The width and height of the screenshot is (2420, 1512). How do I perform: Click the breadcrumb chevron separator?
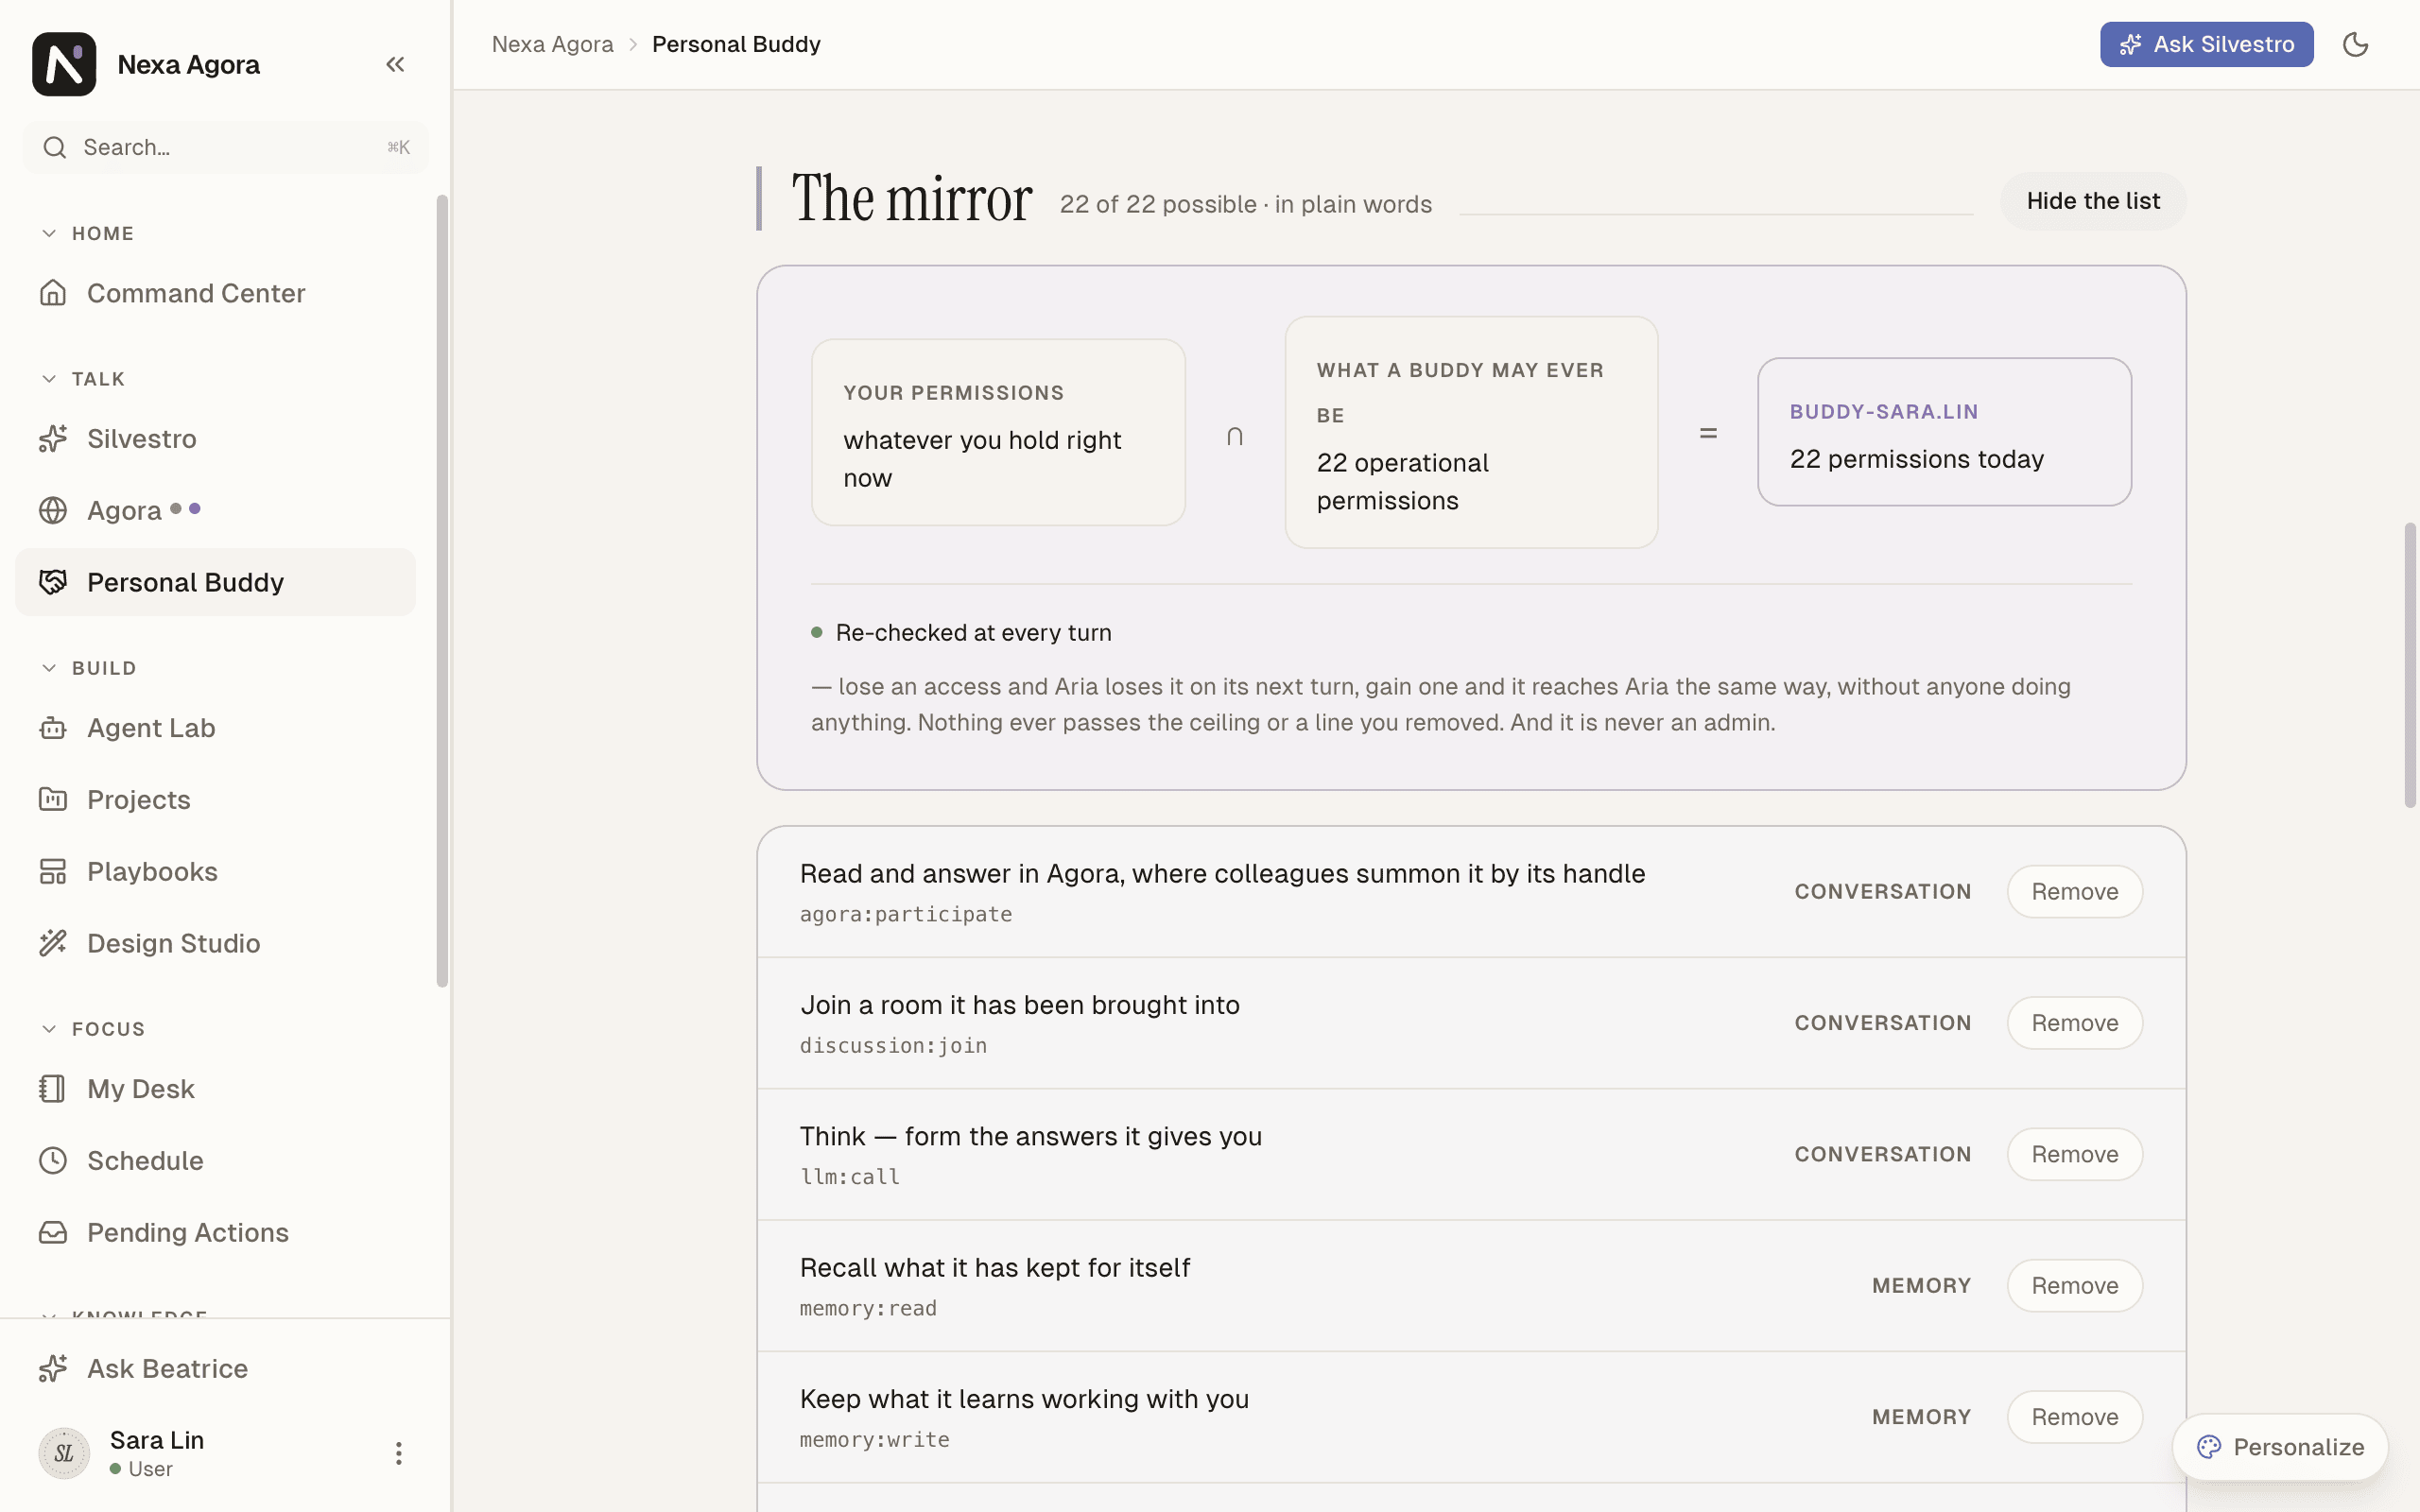click(633, 44)
